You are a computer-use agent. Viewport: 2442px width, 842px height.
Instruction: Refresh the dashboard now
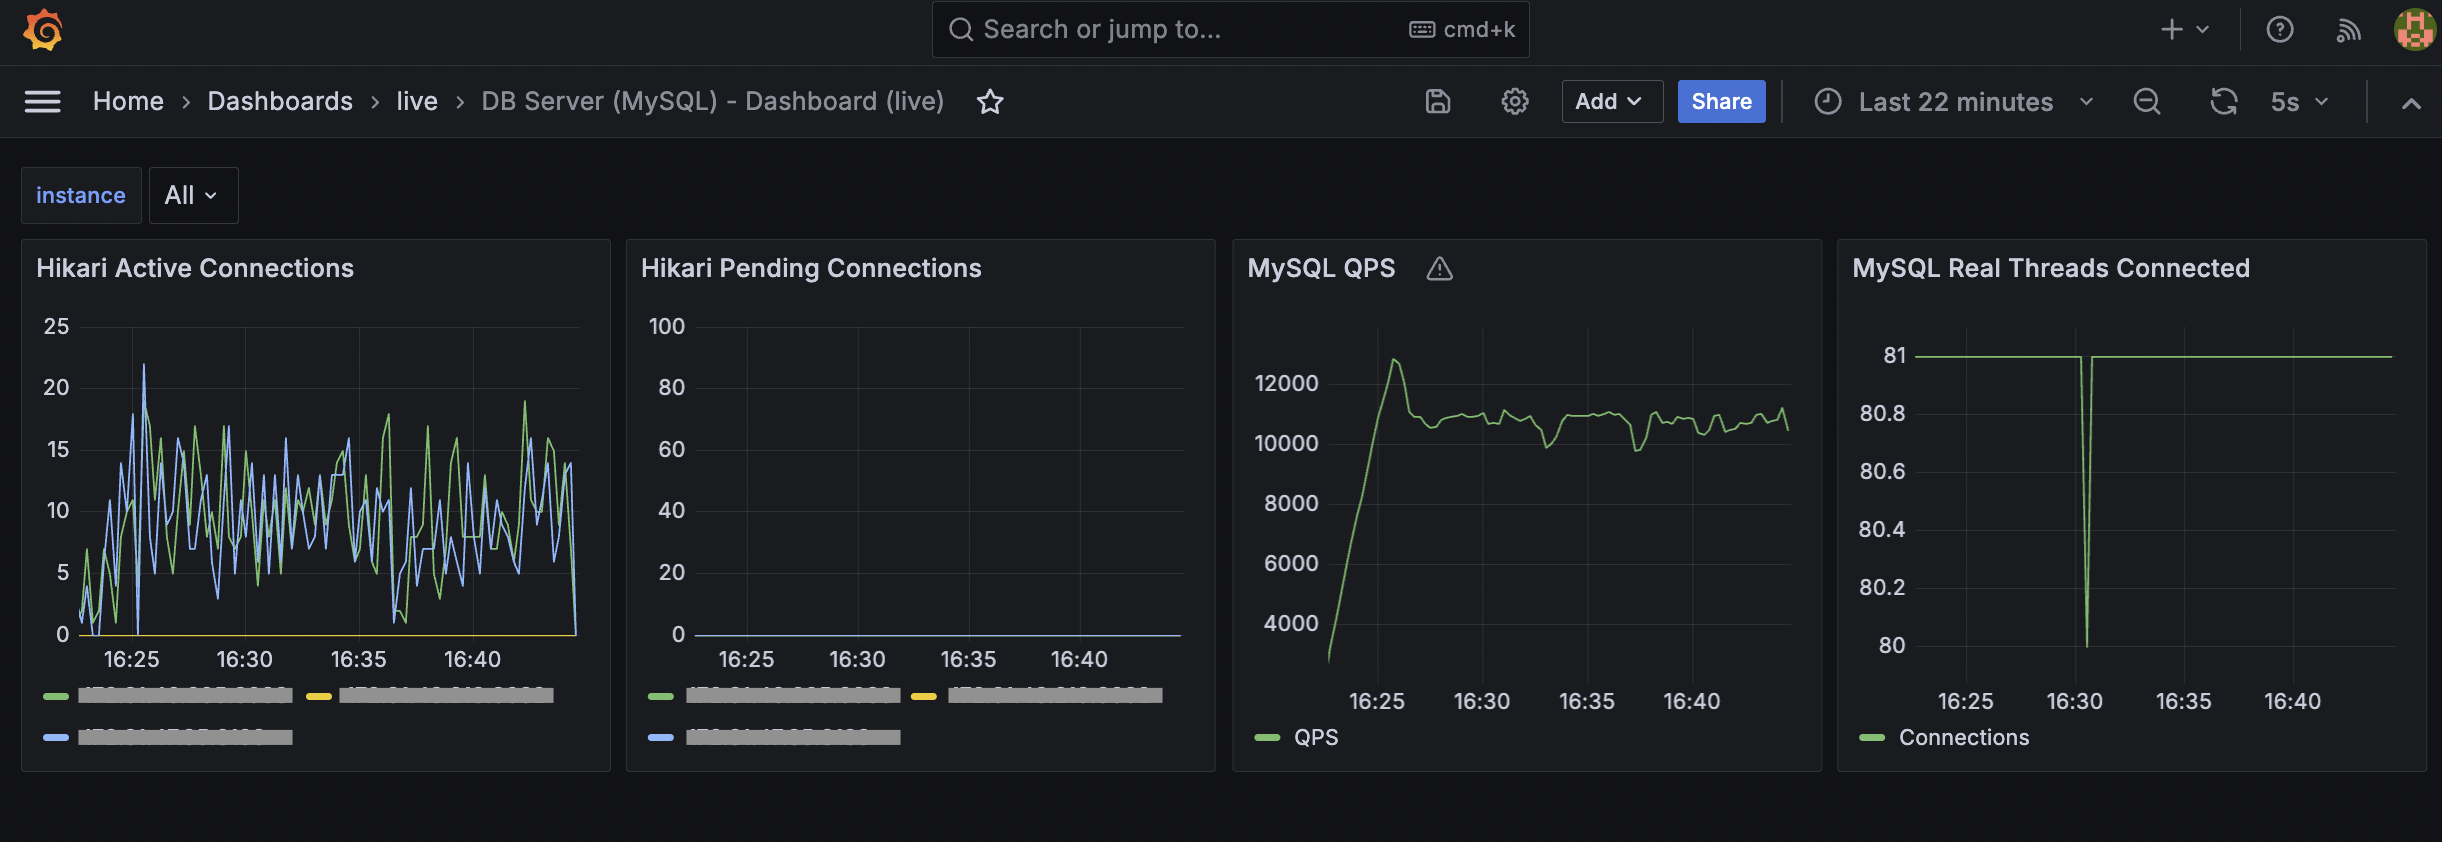(x=2223, y=101)
